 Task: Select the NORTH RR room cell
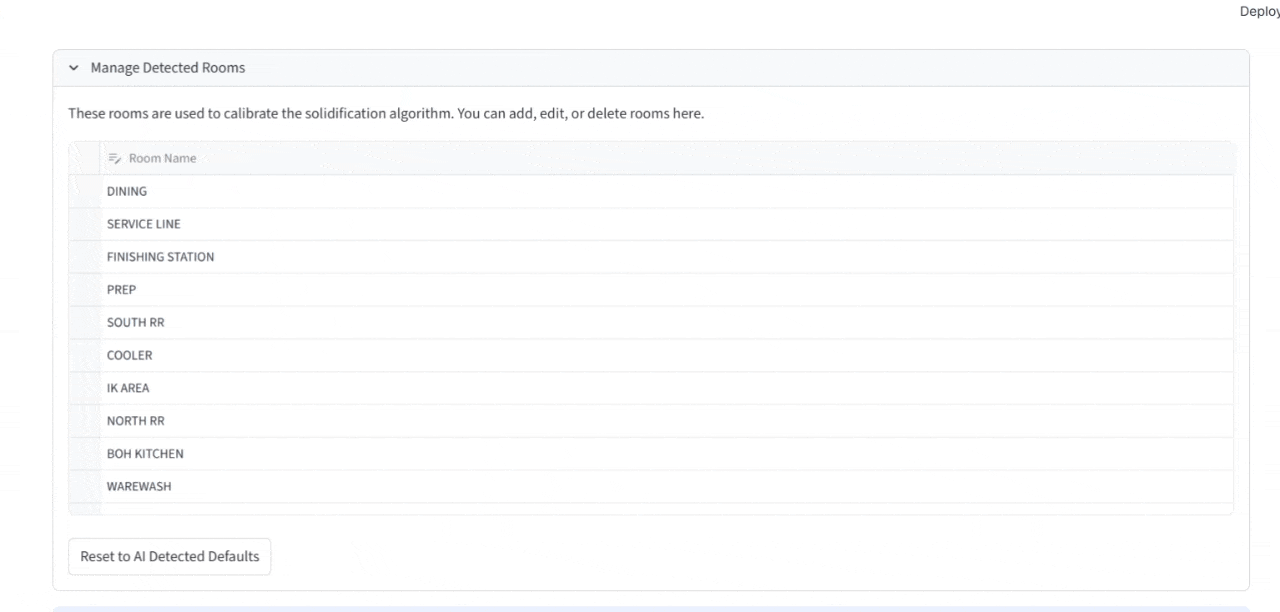tap(135, 421)
